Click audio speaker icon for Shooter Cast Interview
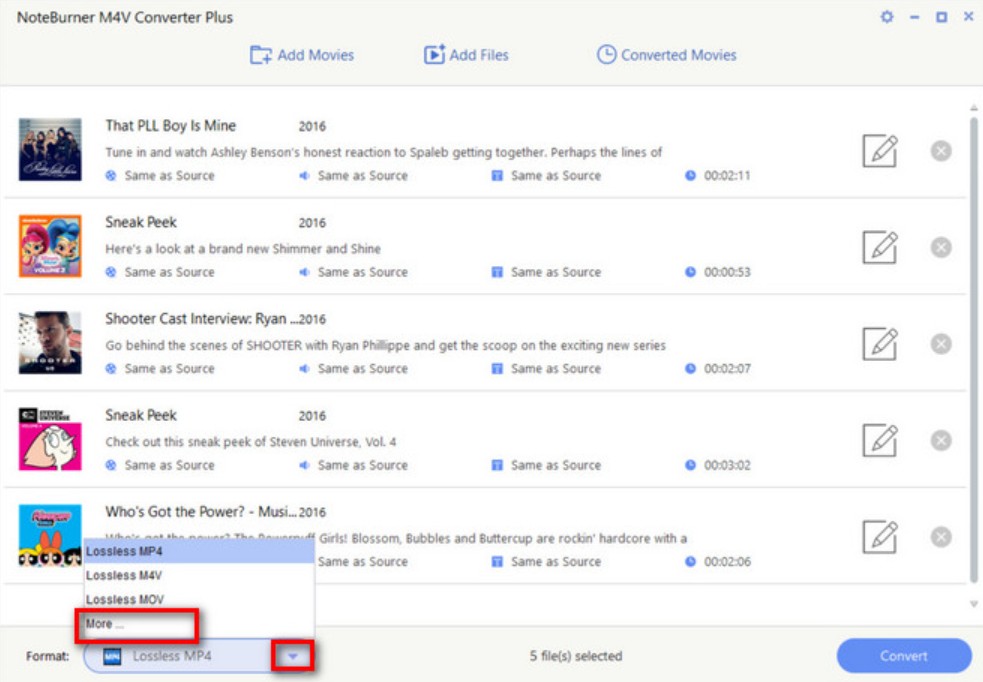 click(304, 369)
